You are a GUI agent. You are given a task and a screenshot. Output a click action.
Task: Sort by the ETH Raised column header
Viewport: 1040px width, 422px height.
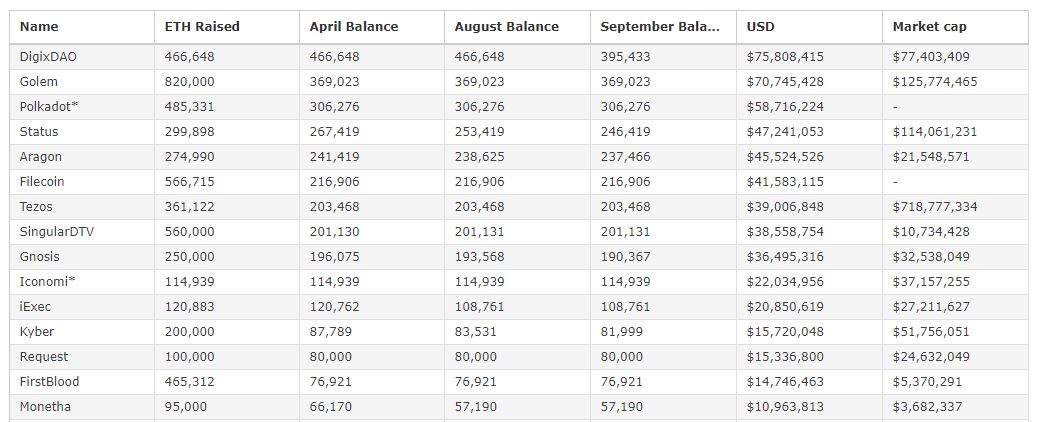tap(202, 27)
